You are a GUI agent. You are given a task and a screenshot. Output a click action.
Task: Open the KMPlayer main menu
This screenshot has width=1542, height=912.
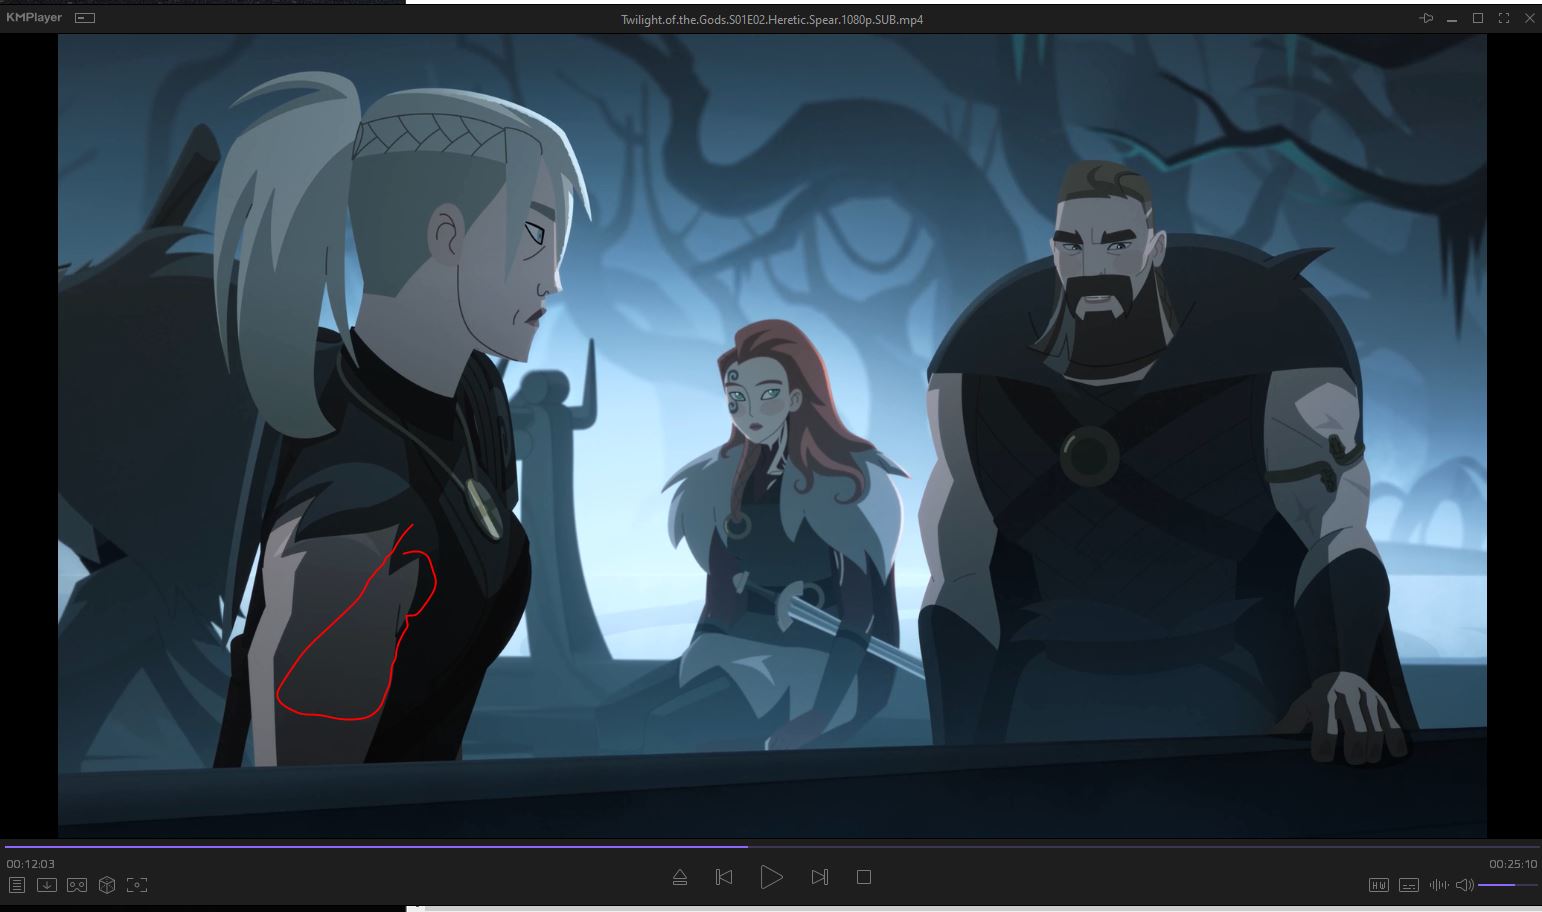[33, 18]
